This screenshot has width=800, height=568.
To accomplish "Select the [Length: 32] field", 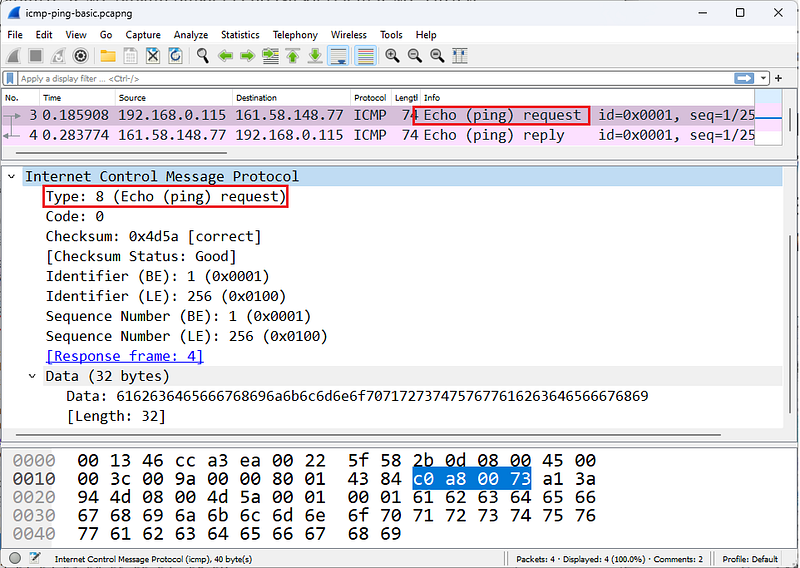I will coord(116,416).
